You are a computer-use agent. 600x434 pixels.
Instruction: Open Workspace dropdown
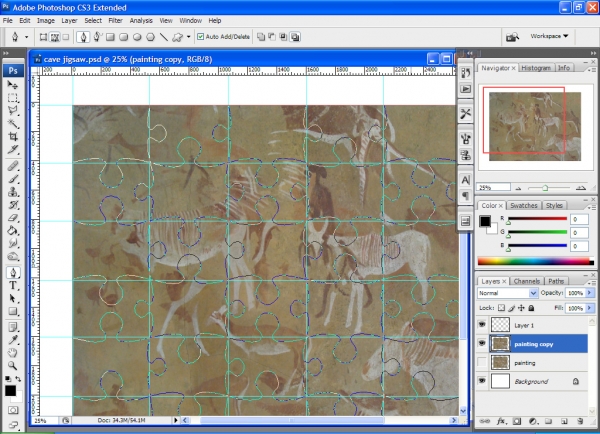point(549,36)
